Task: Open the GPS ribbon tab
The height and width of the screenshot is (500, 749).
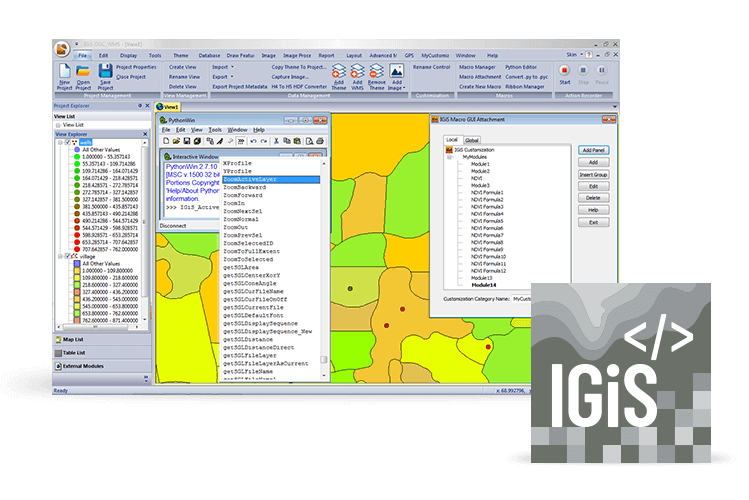Action: (409, 55)
